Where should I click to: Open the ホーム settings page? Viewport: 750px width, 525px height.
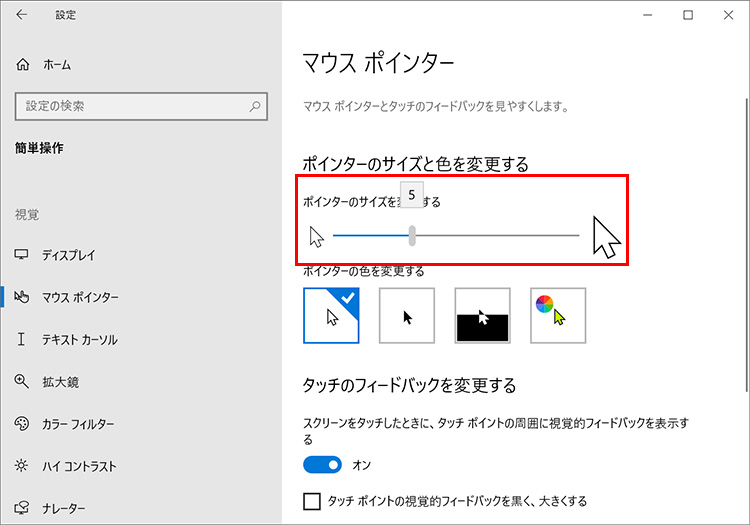pyautogui.click(x=57, y=64)
